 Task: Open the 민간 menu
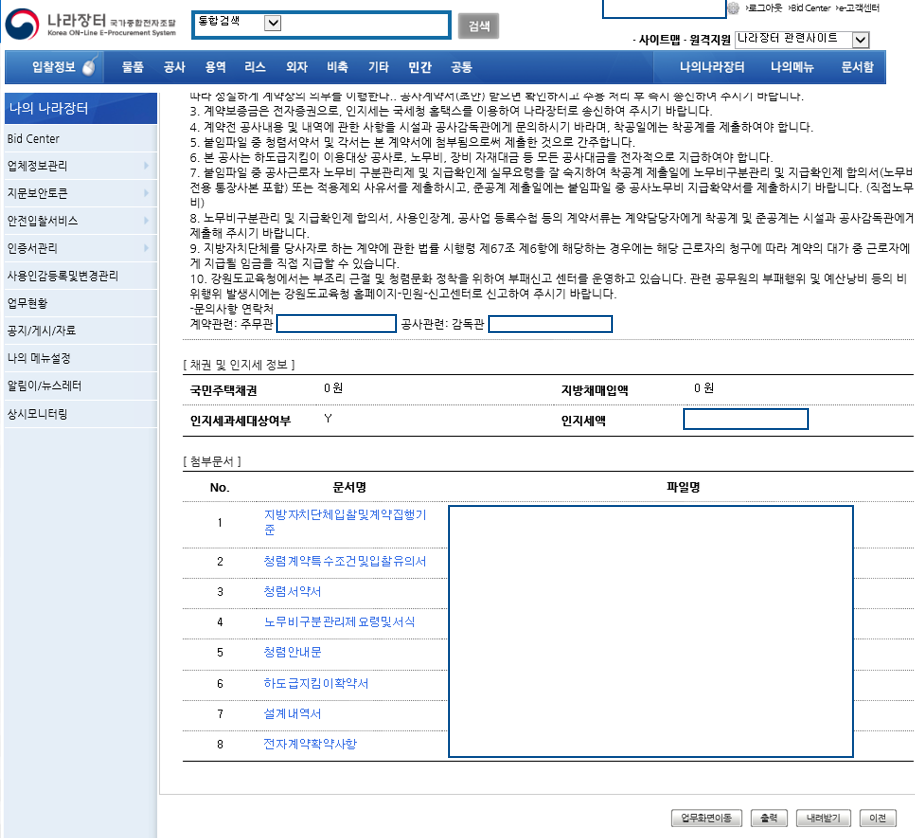[420, 67]
